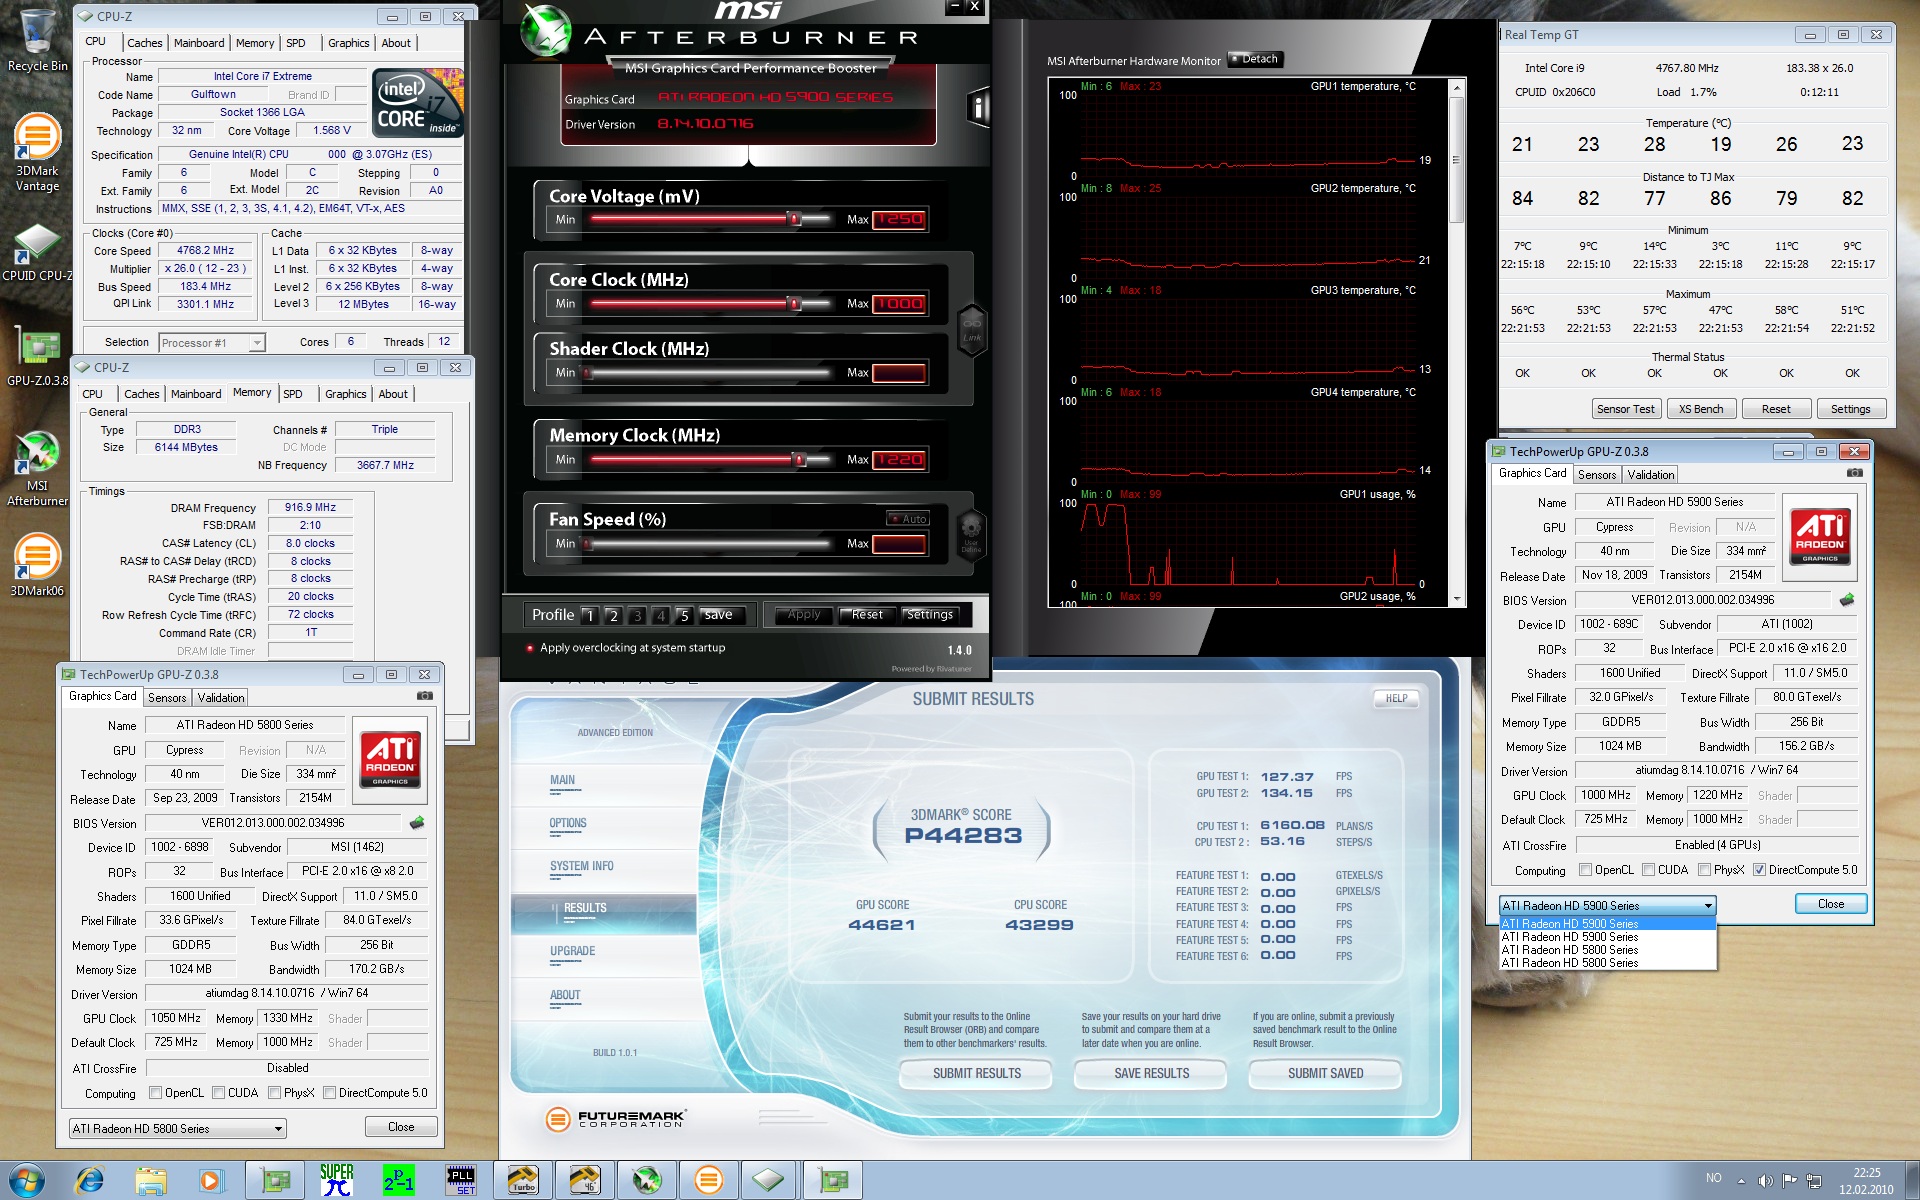1920x1200 pixels.
Task: Open the OPTIONS menu in 3DMark Vantage
Action: 567,824
